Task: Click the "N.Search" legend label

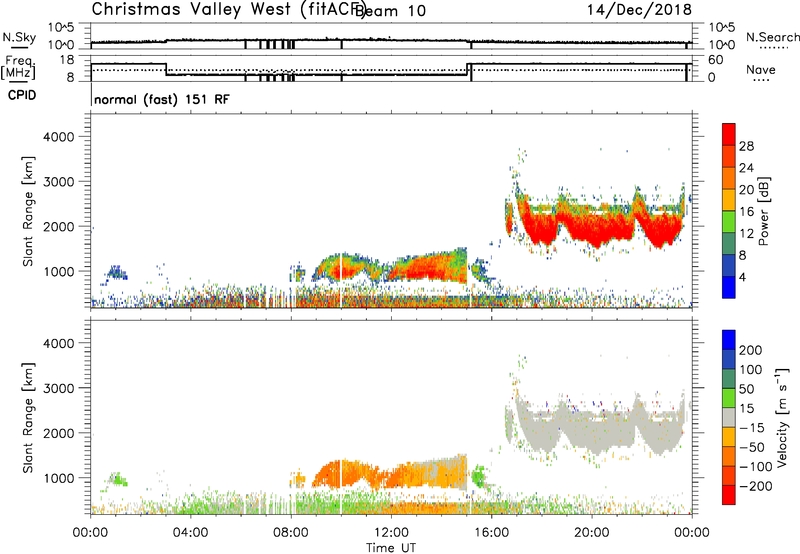Action: coord(773,37)
